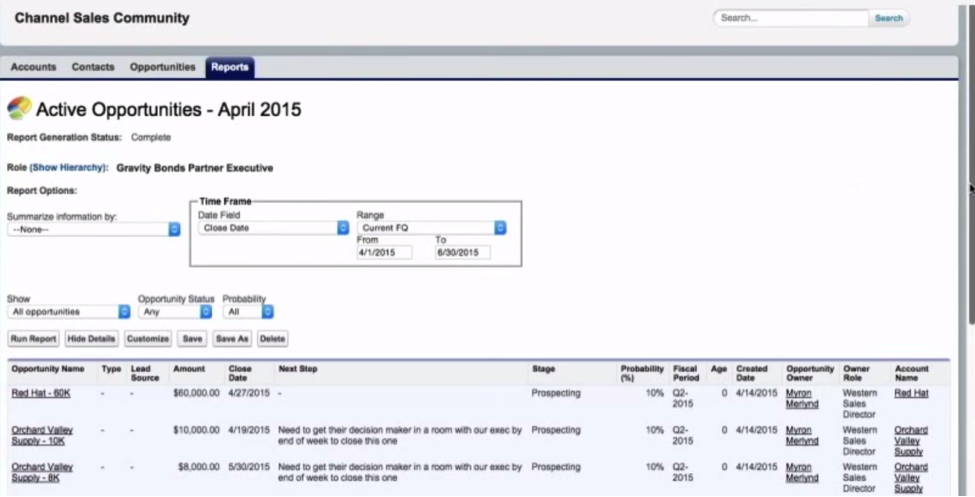Screen dimensions: 975x497
Task: Click the Opportunity Owner column header
Action: click(810, 373)
